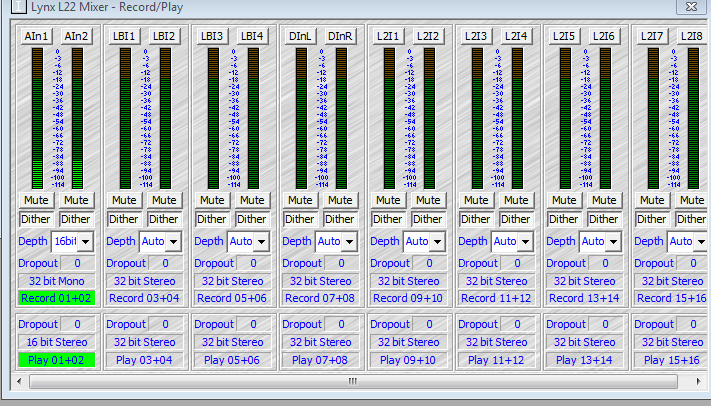Viewport: 711px width, 406px height.
Task: Click the LBI1 level meter
Action: [x=125, y=118]
